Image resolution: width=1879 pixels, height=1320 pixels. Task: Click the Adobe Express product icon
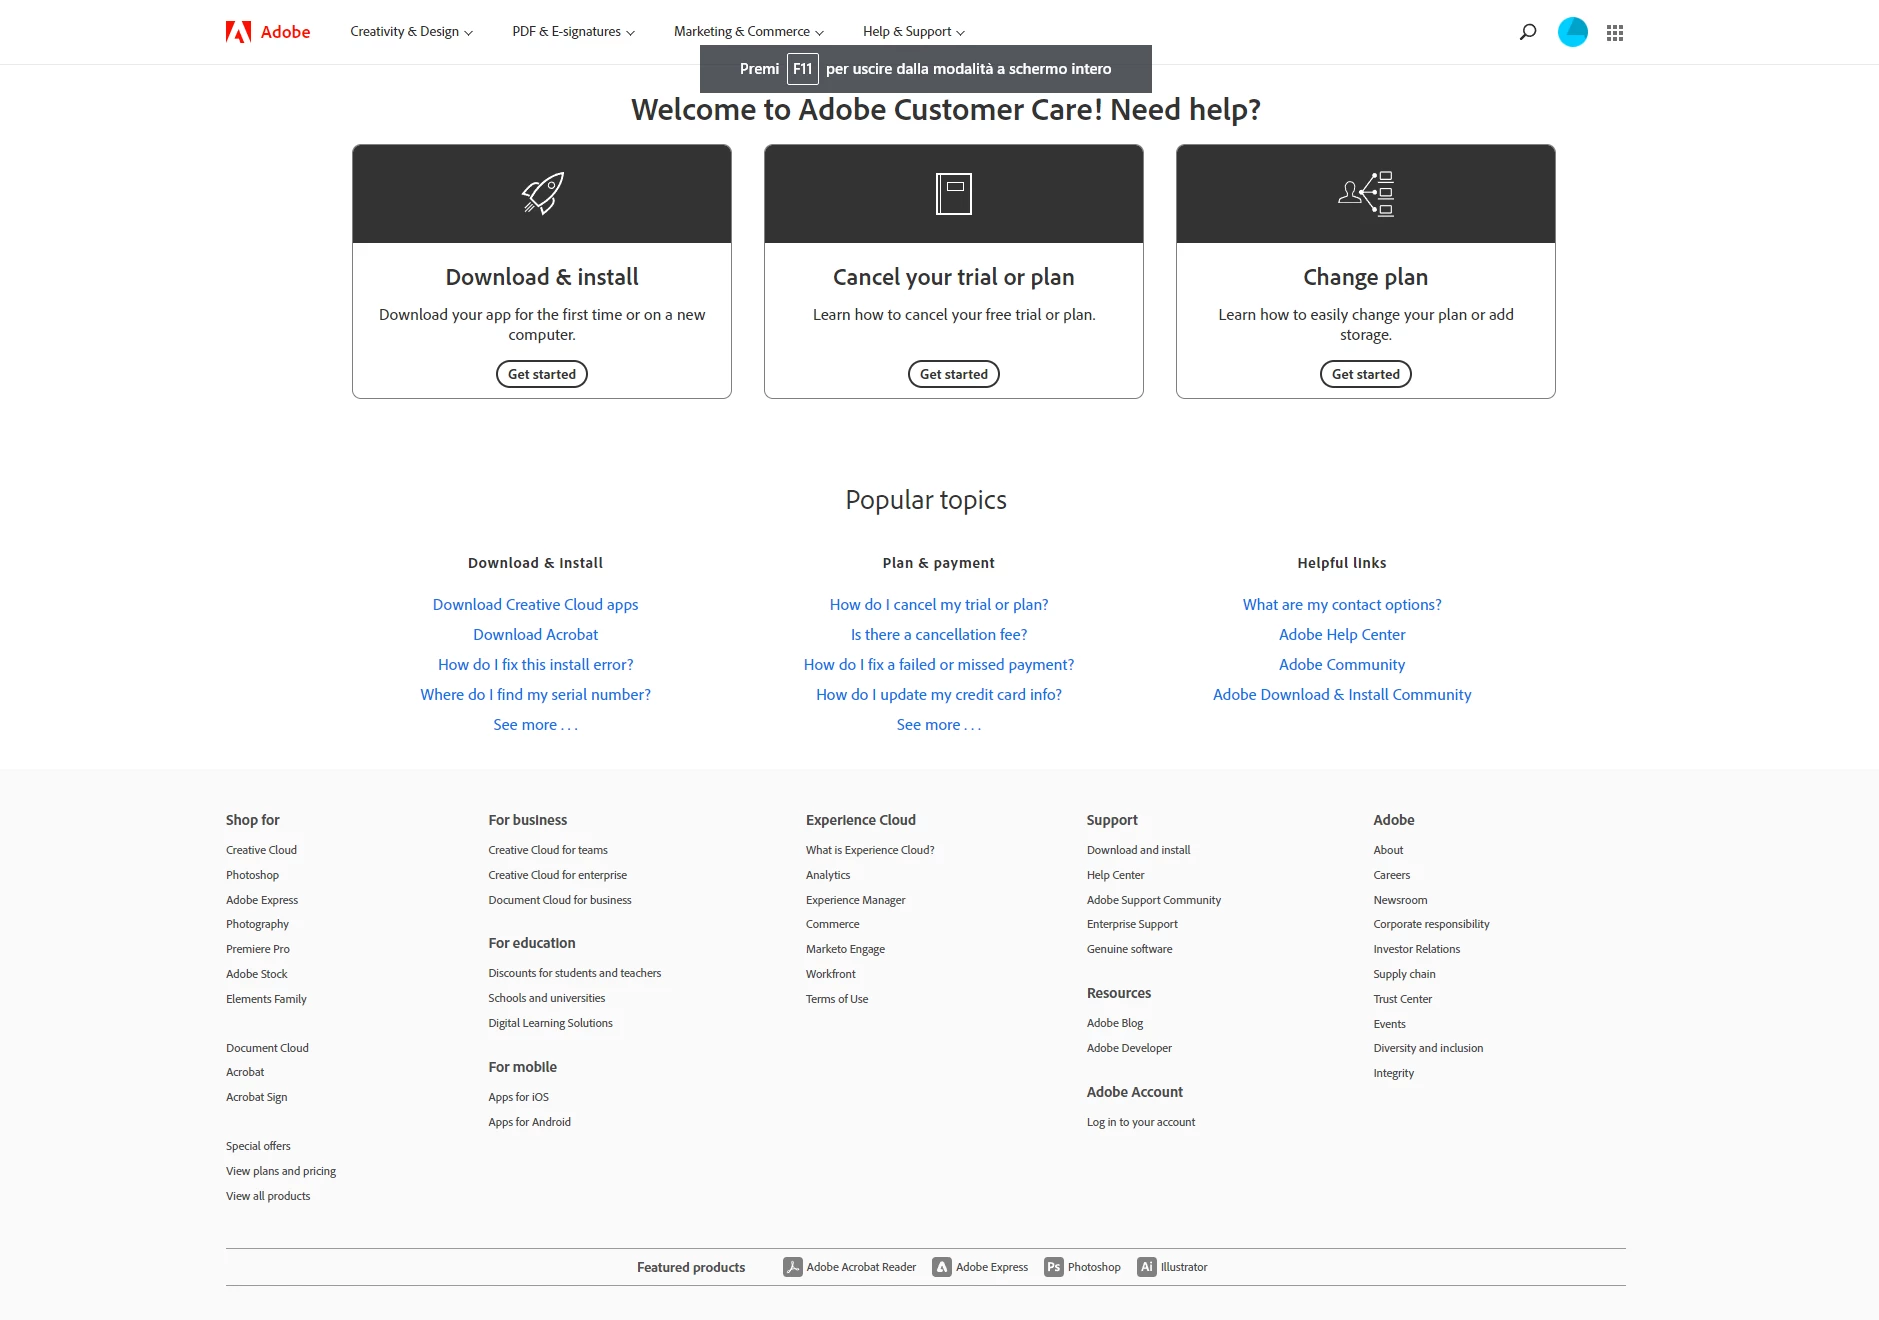click(x=942, y=1267)
